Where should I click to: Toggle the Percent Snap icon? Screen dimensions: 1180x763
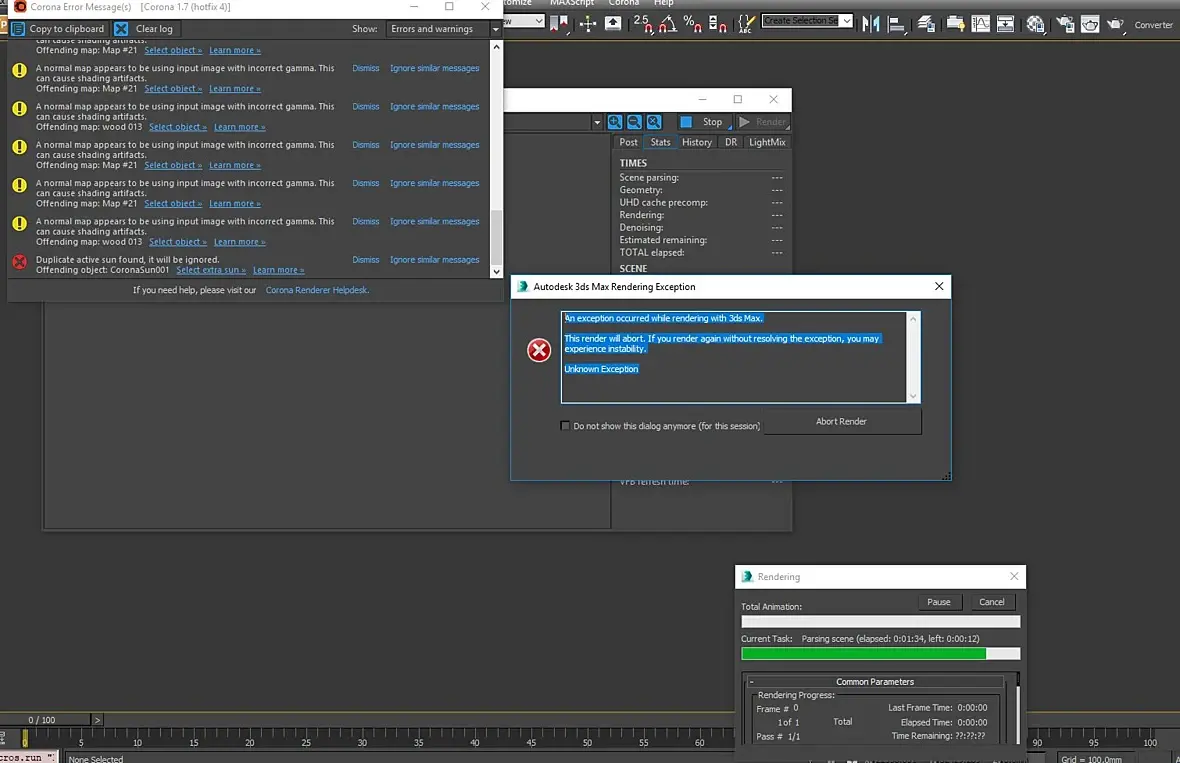[x=693, y=23]
